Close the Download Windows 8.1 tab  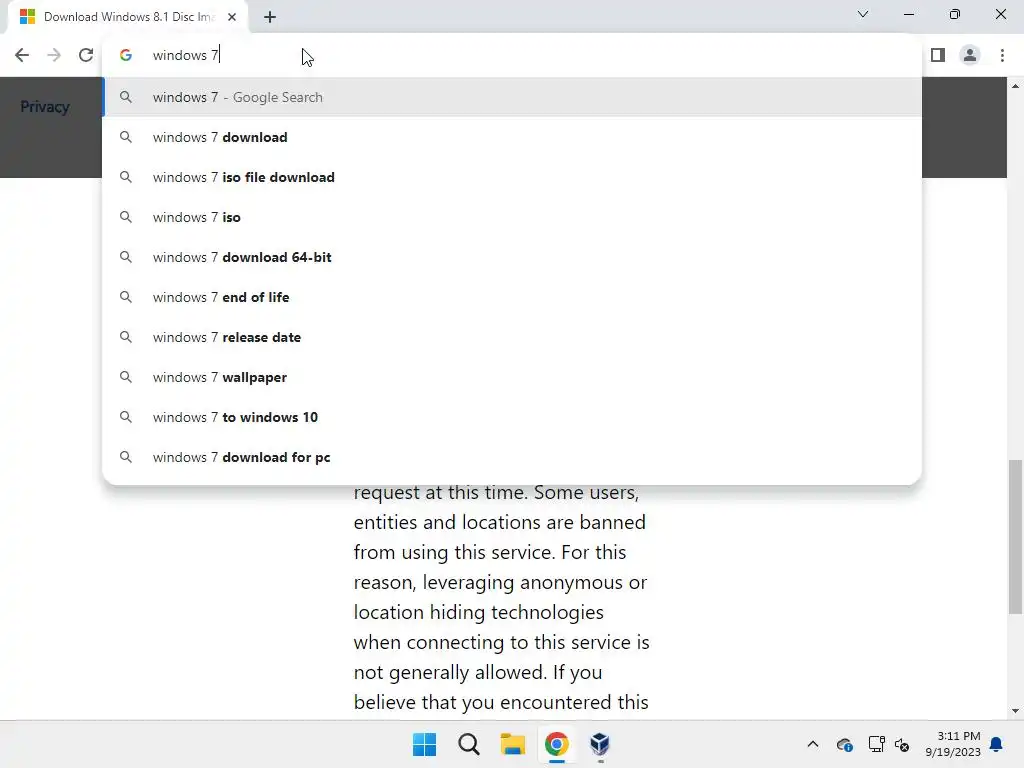(x=232, y=17)
